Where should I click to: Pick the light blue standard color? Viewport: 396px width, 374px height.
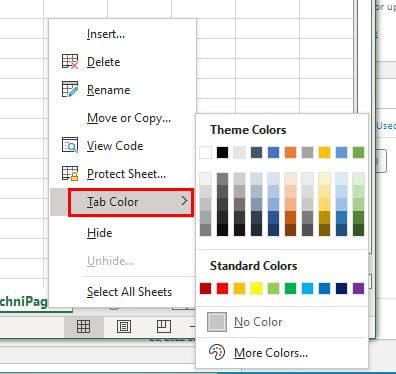(x=307, y=288)
